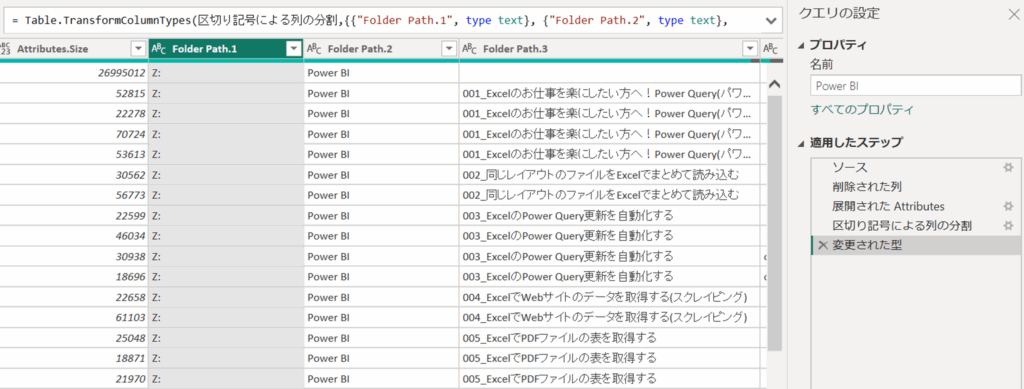1024x389 pixels.
Task: Select Folder Path.3 cell in 52815 row
Action: click(x=609, y=93)
